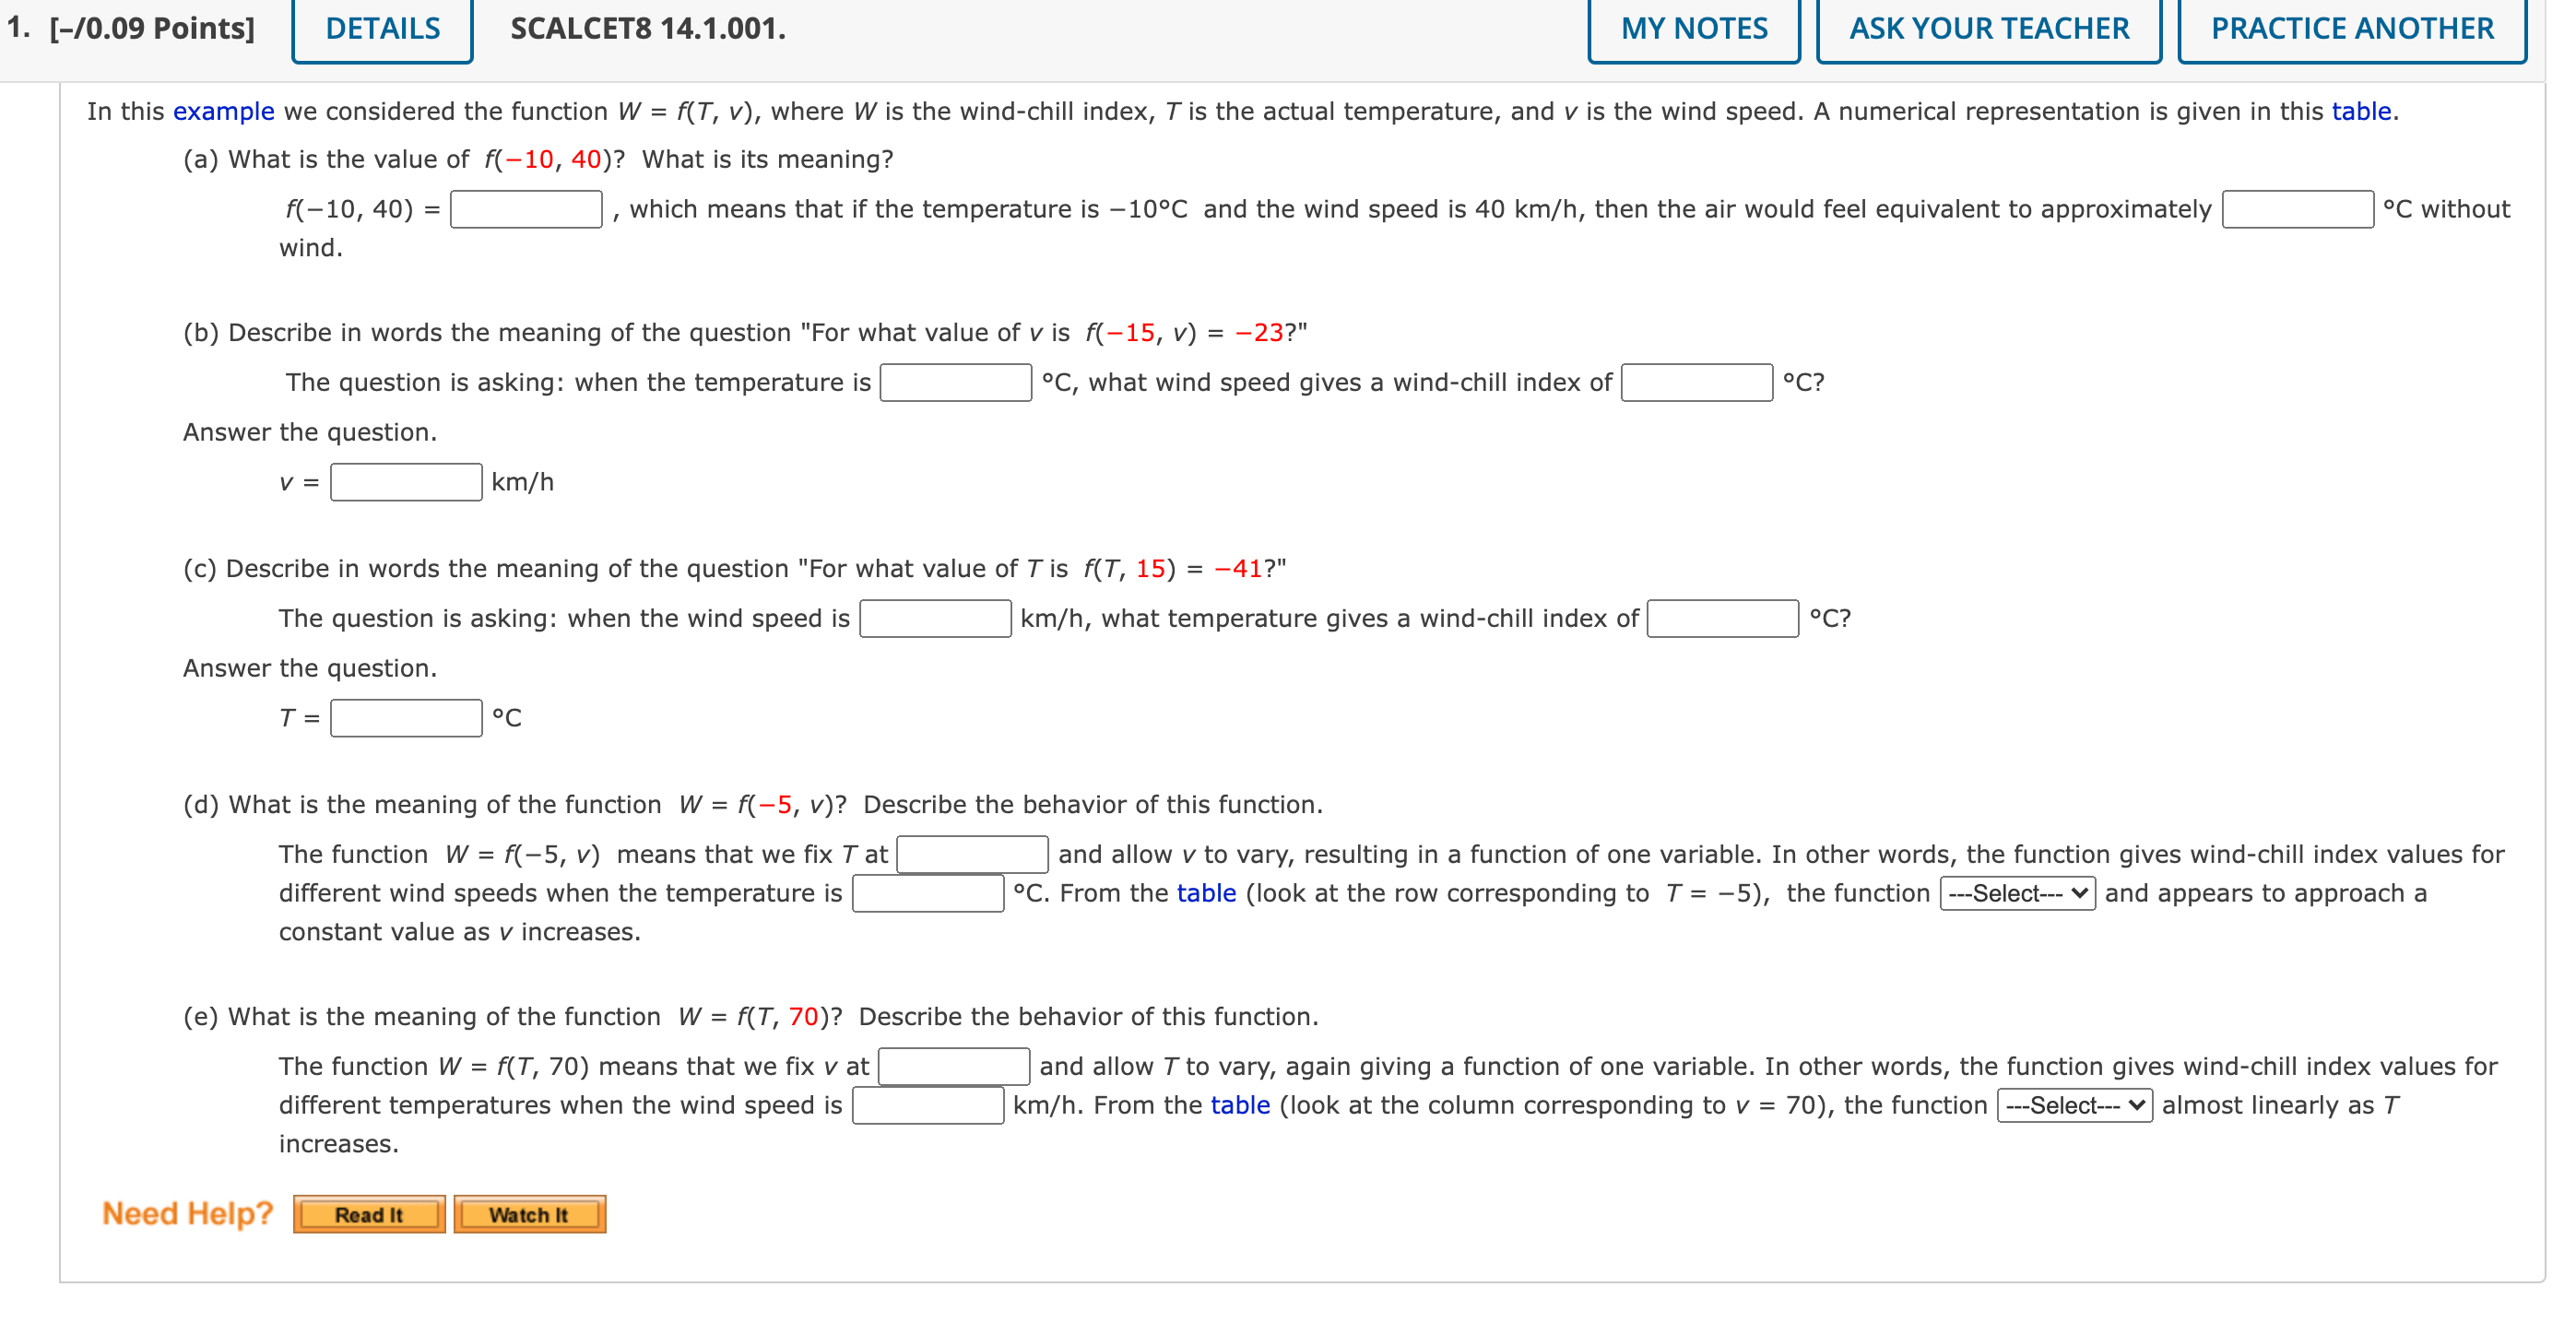Open the 'table' link in part (d)

[1205, 893]
